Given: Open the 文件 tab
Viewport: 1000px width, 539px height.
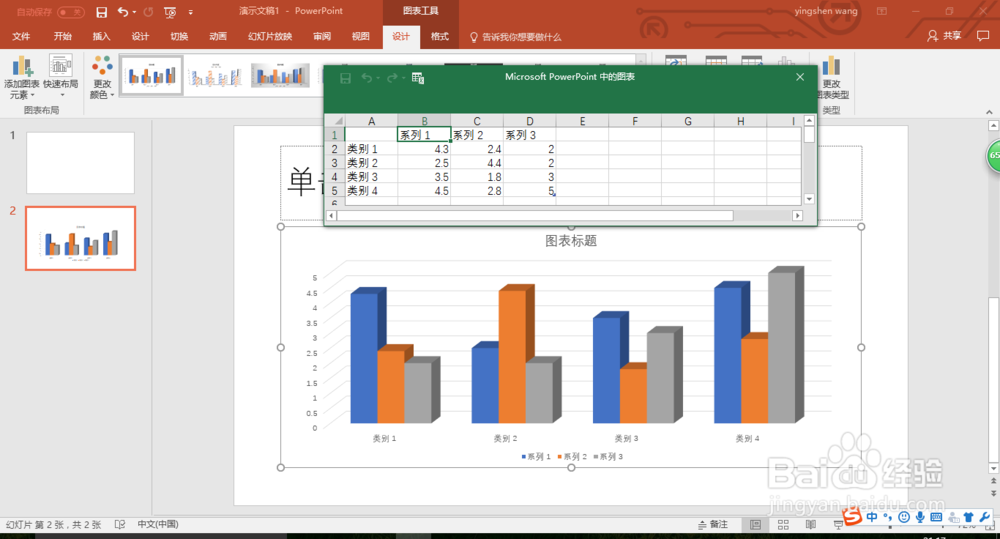Looking at the screenshot, I should (x=21, y=36).
